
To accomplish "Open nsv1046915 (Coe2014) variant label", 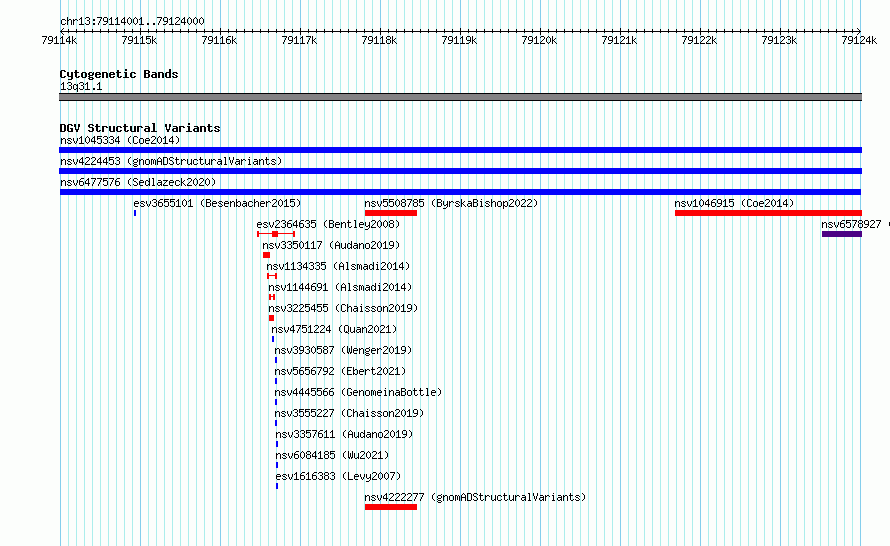I will click(734, 203).
